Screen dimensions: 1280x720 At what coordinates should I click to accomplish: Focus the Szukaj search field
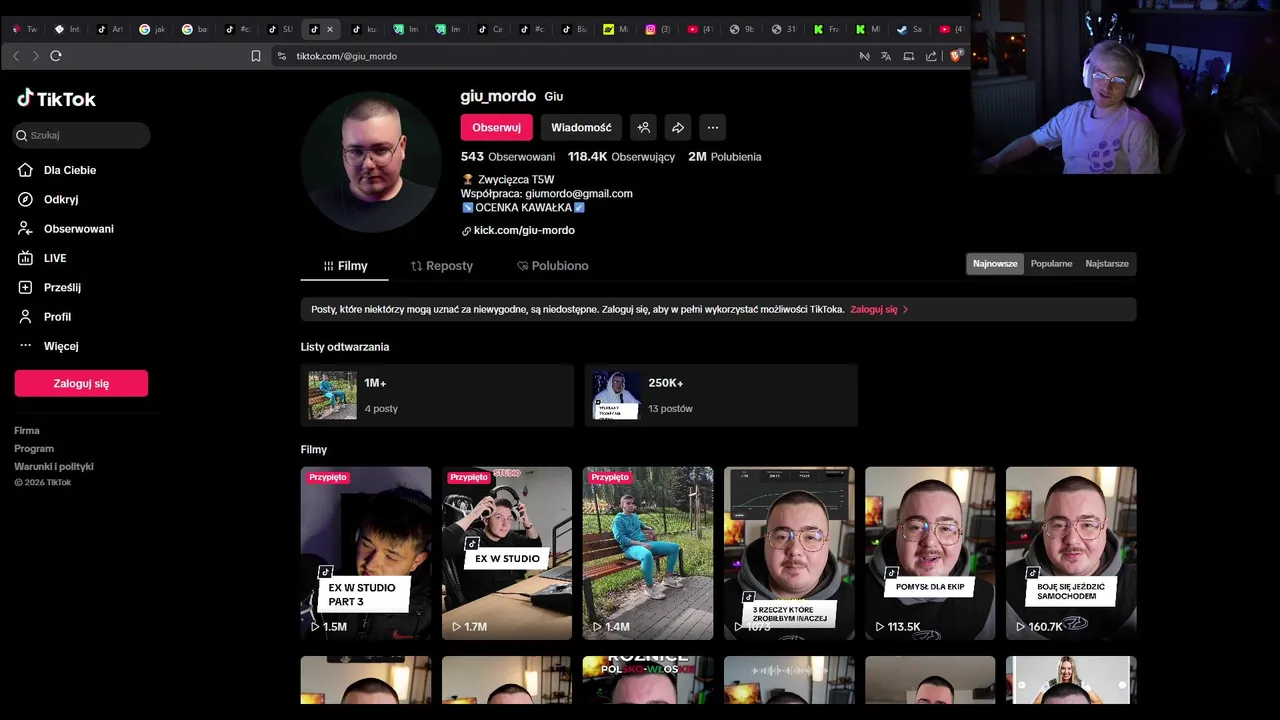82,135
